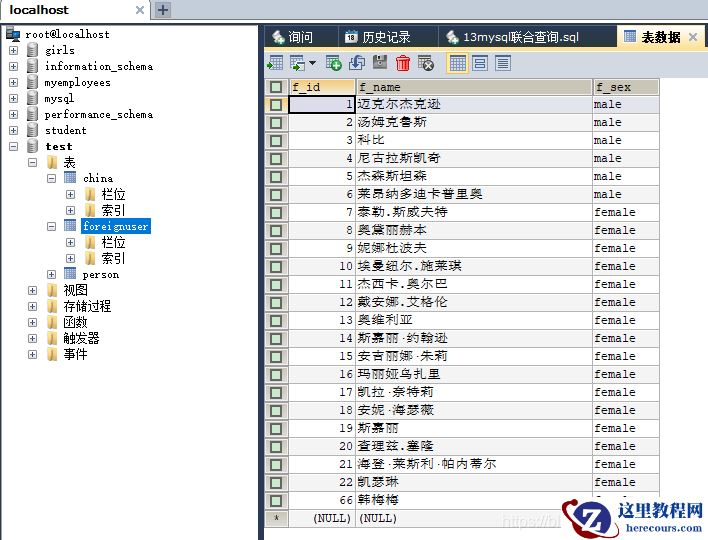Viewport: 708px width, 540px height.
Task: Toggle select-all checkbox in table header
Action: coord(276,87)
